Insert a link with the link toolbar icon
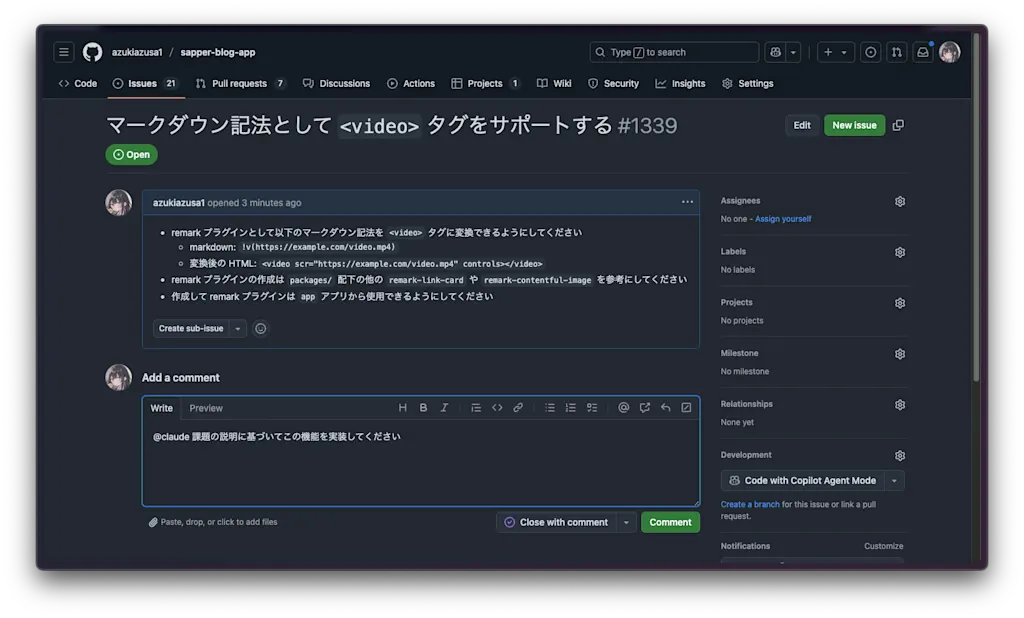Image resolution: width=1024 pixels, height=618 pixels. pos(518,408)
